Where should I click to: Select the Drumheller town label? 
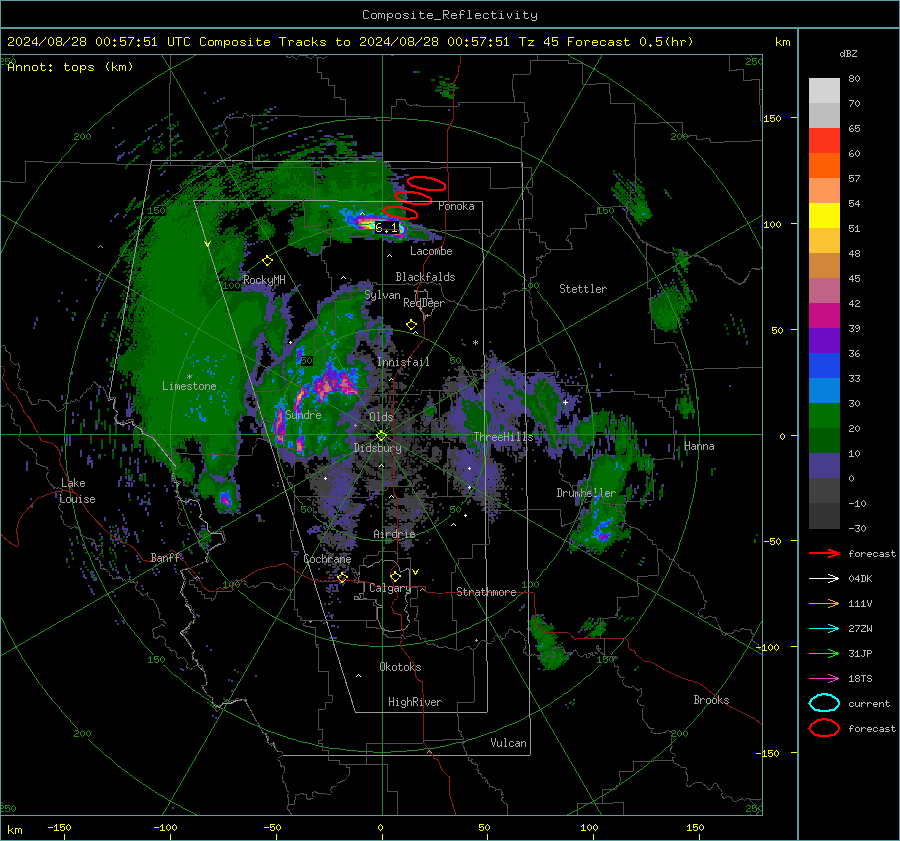tap(586, 493)
